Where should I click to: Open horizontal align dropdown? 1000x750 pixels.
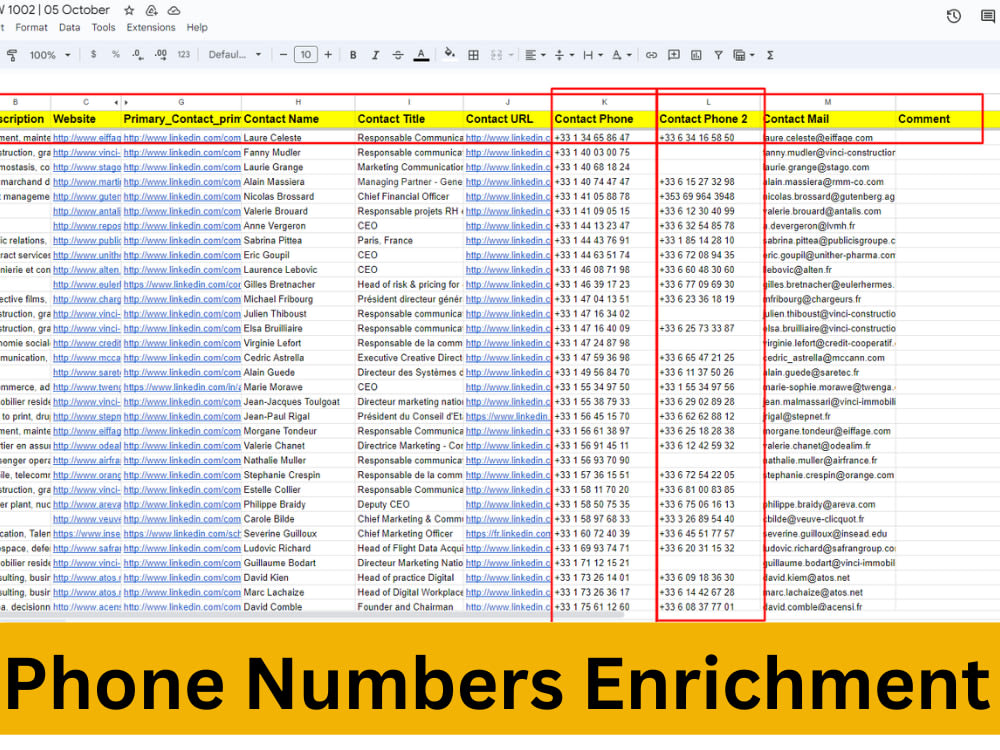535,55
